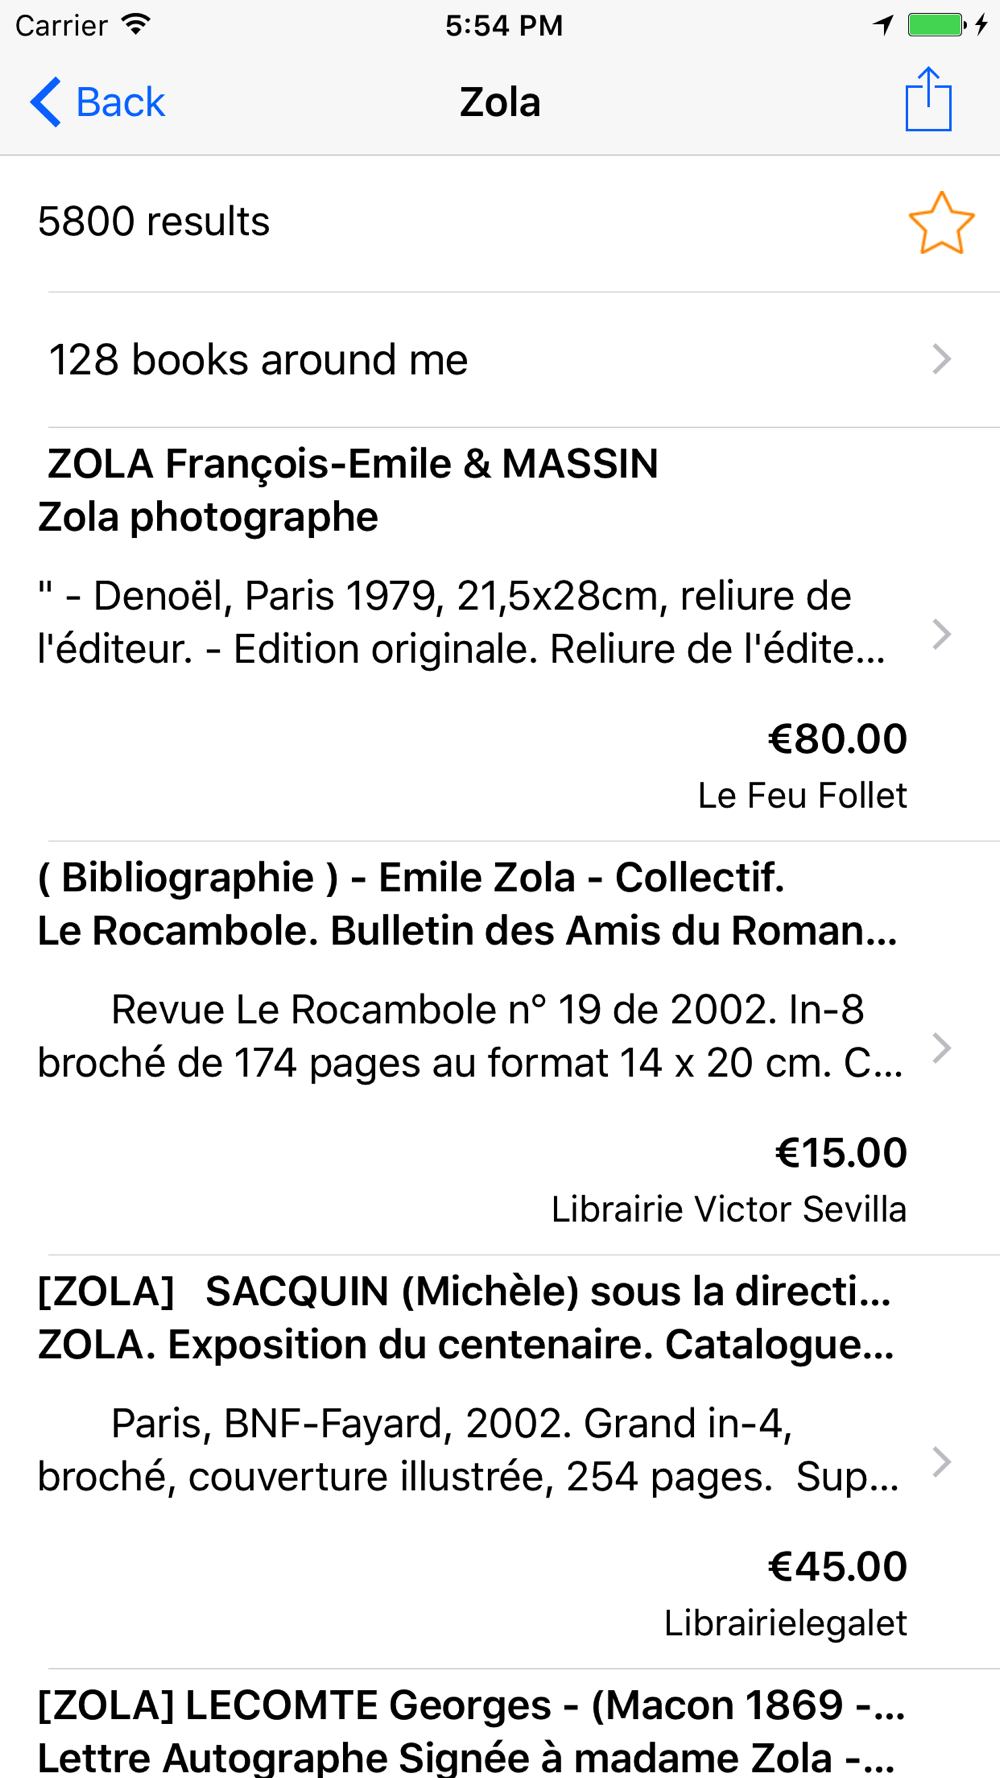This screenshot has width=1000, height=1778.
Task: Tap the location services arrow icon
Action: tap(883, 24)
